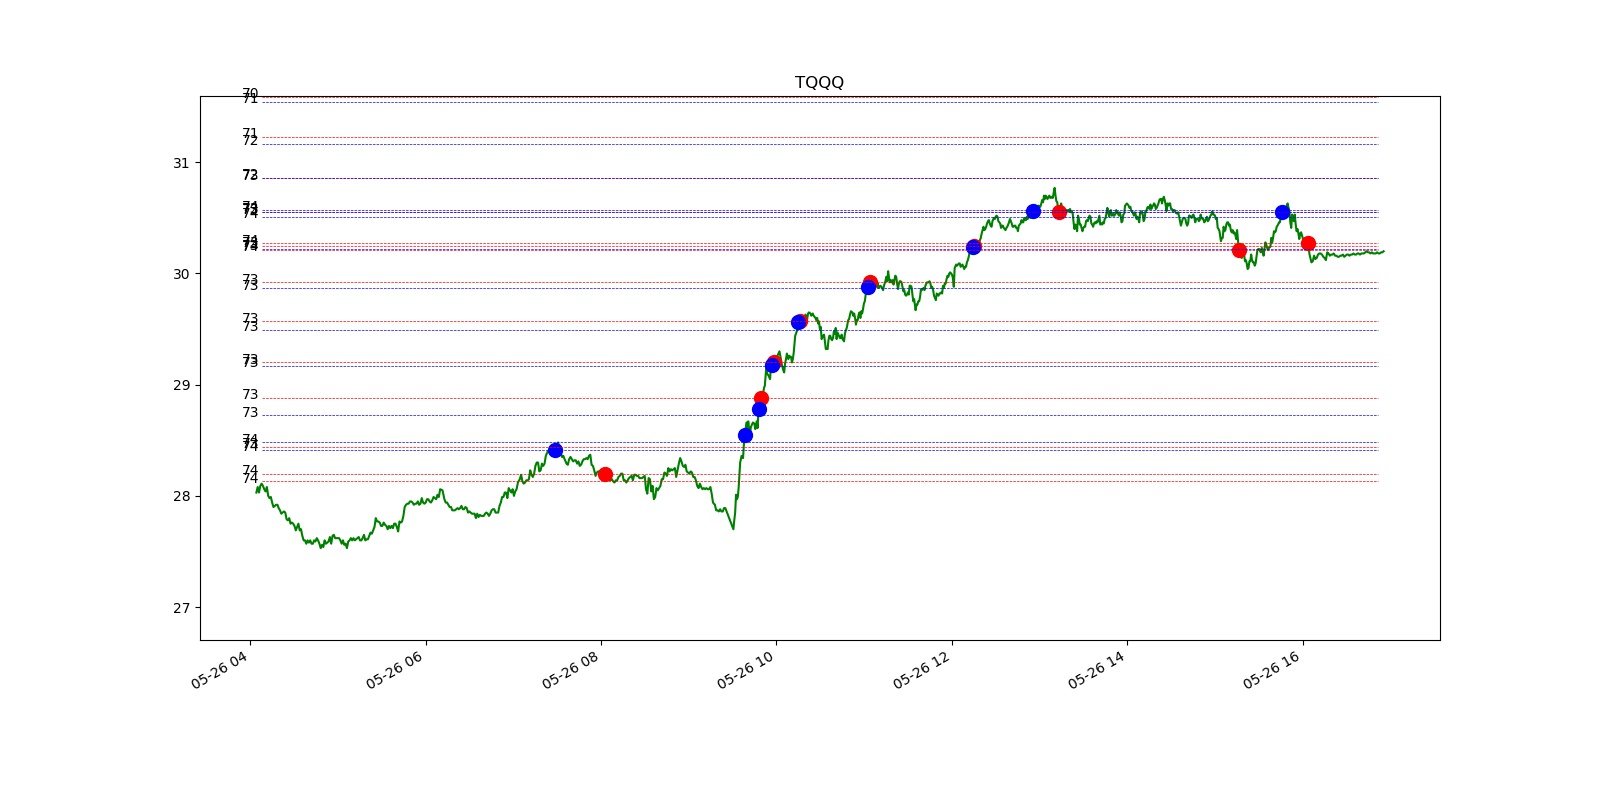
Task: Select the red marker near 08:00 at 28.2
Action: 605,474
